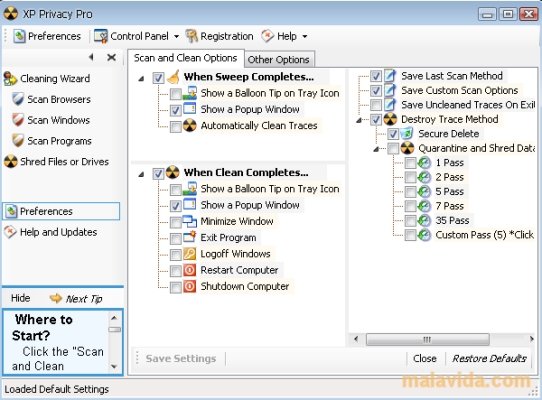Screen dimensions: 542x400
Task: Click the 35 Pass globe icon
Action: 424,221
